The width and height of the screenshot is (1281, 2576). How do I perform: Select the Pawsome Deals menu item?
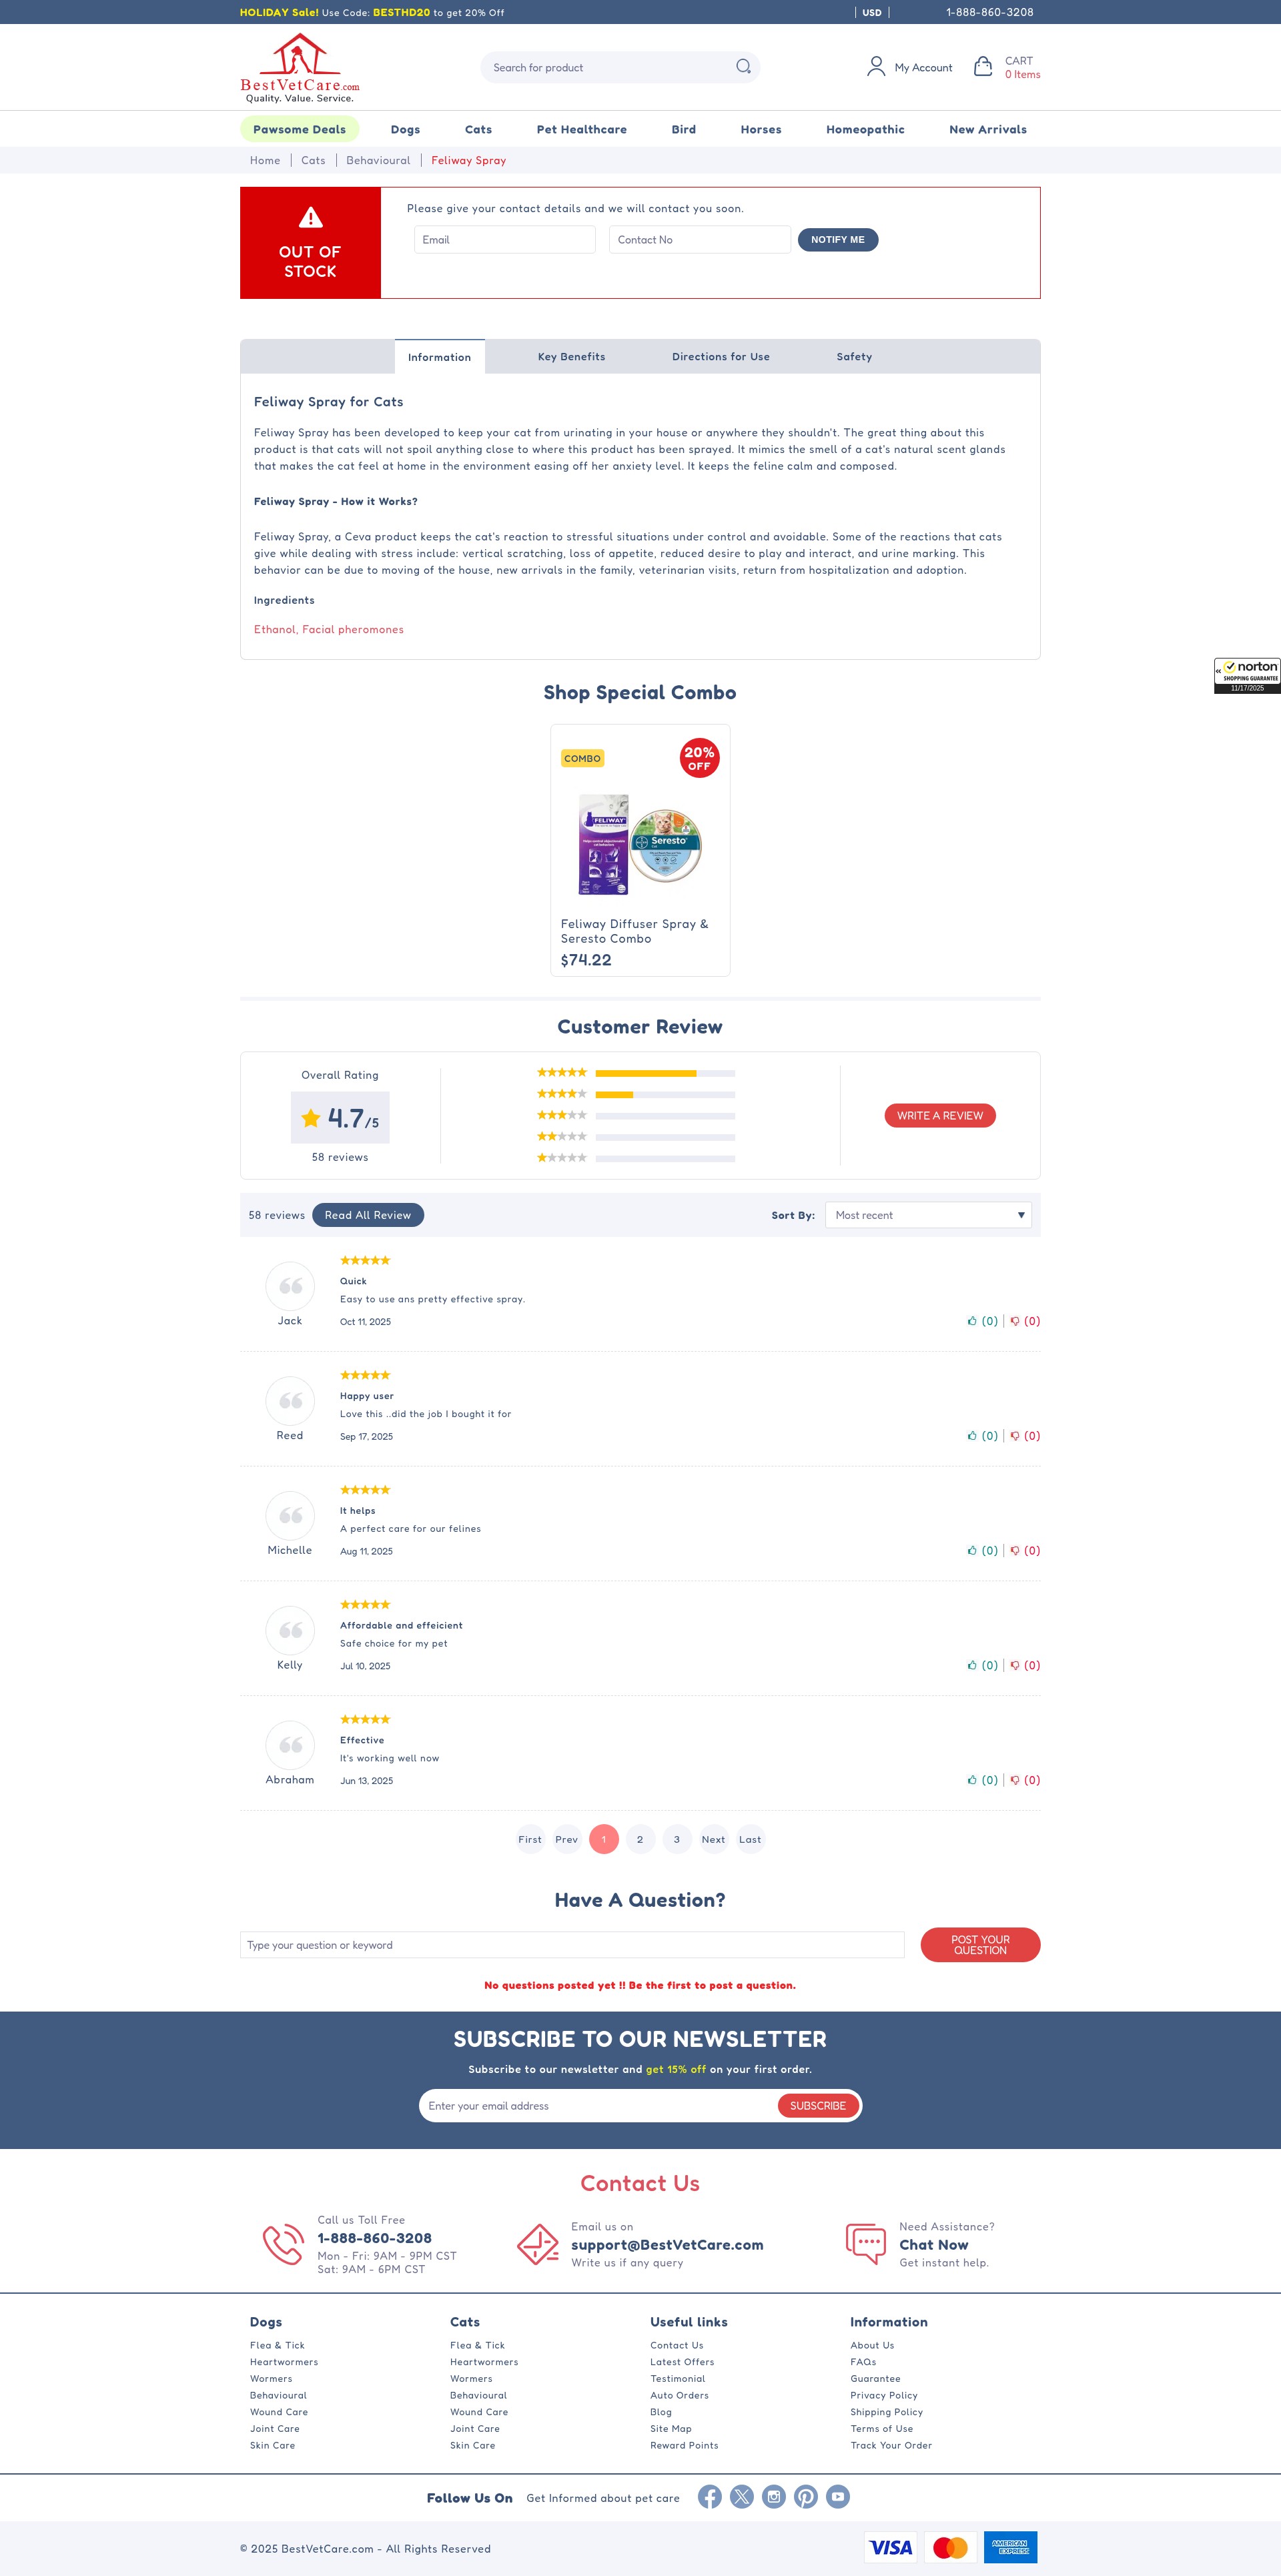299,129
